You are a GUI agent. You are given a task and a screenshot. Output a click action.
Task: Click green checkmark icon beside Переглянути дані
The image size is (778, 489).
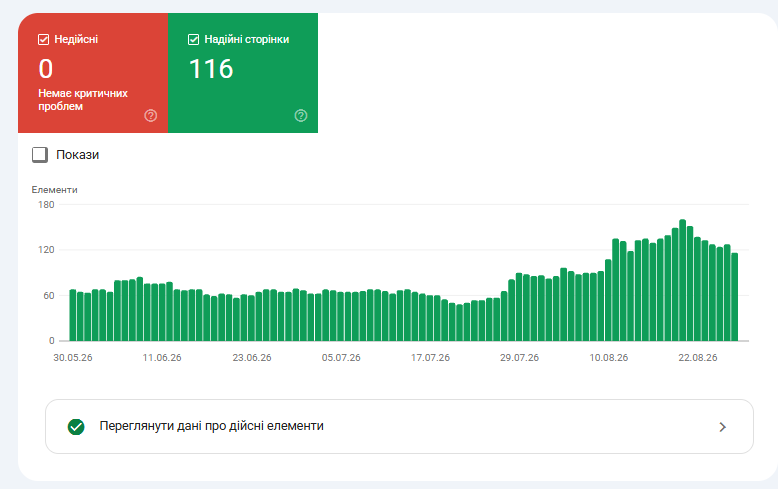pos(76,427)
